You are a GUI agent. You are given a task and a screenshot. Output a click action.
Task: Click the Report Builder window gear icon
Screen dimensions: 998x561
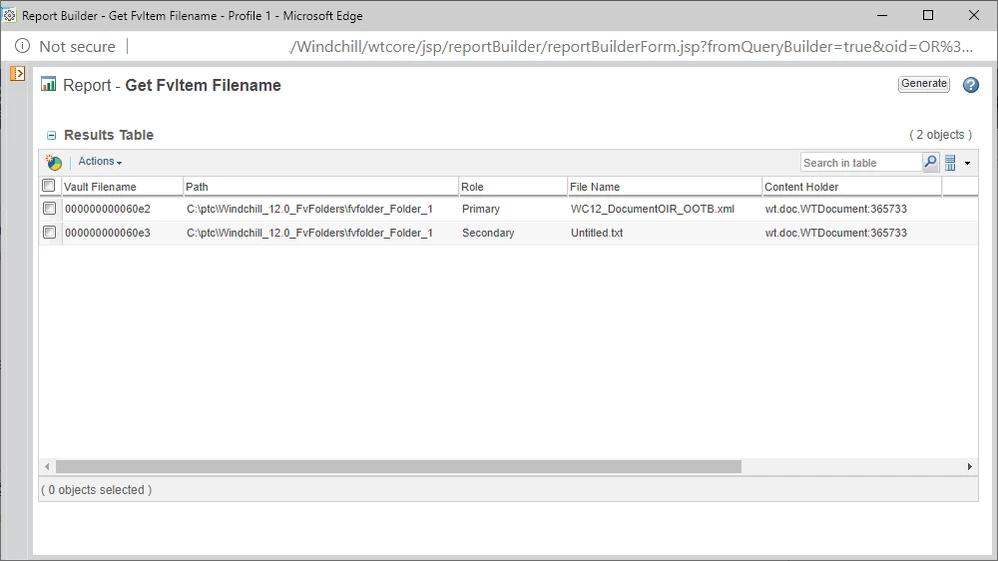click(x=10, y=15)
